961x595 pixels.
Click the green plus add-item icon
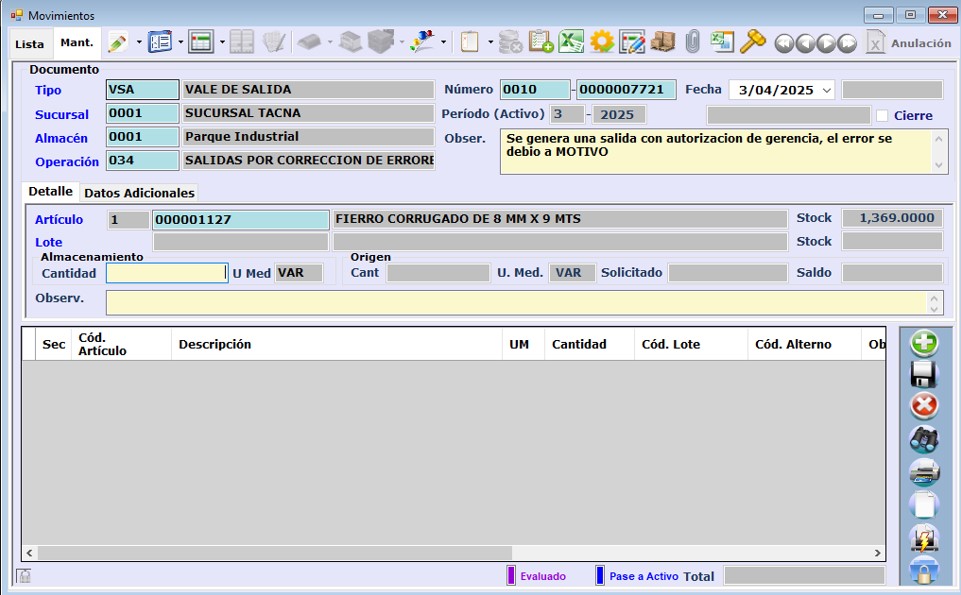coord(923,343)
